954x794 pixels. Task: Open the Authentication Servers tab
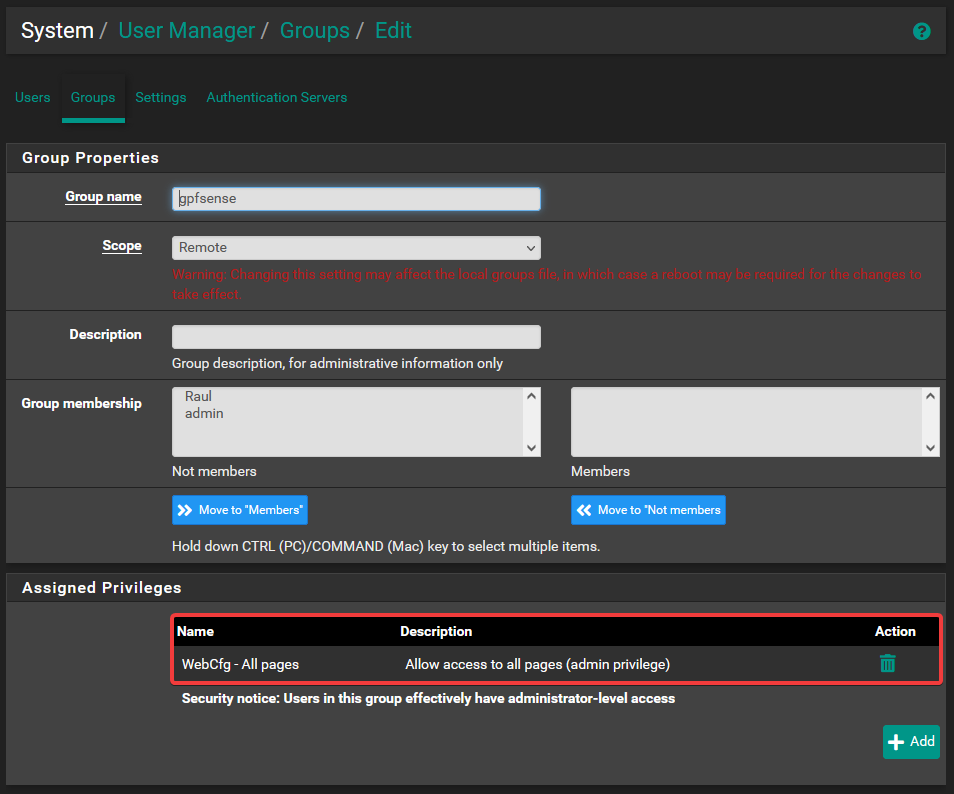click(276, 97)
